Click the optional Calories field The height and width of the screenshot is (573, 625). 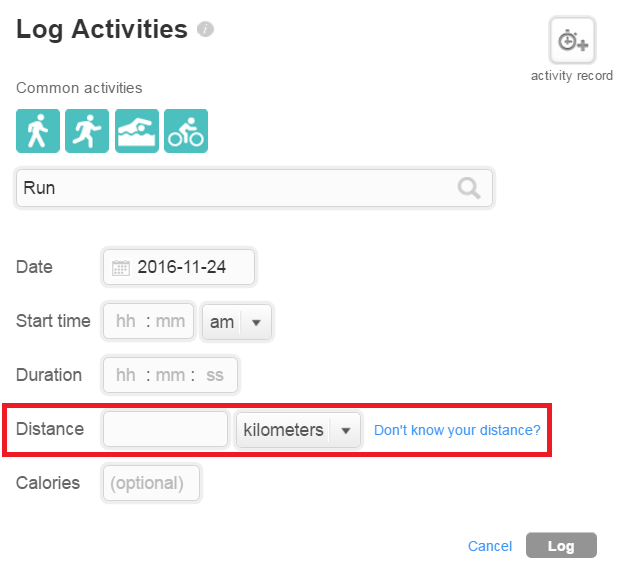coord(151,483)
